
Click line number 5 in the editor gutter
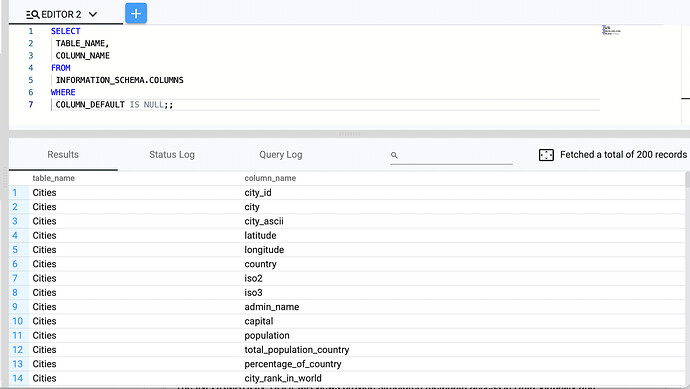(31, 80)
